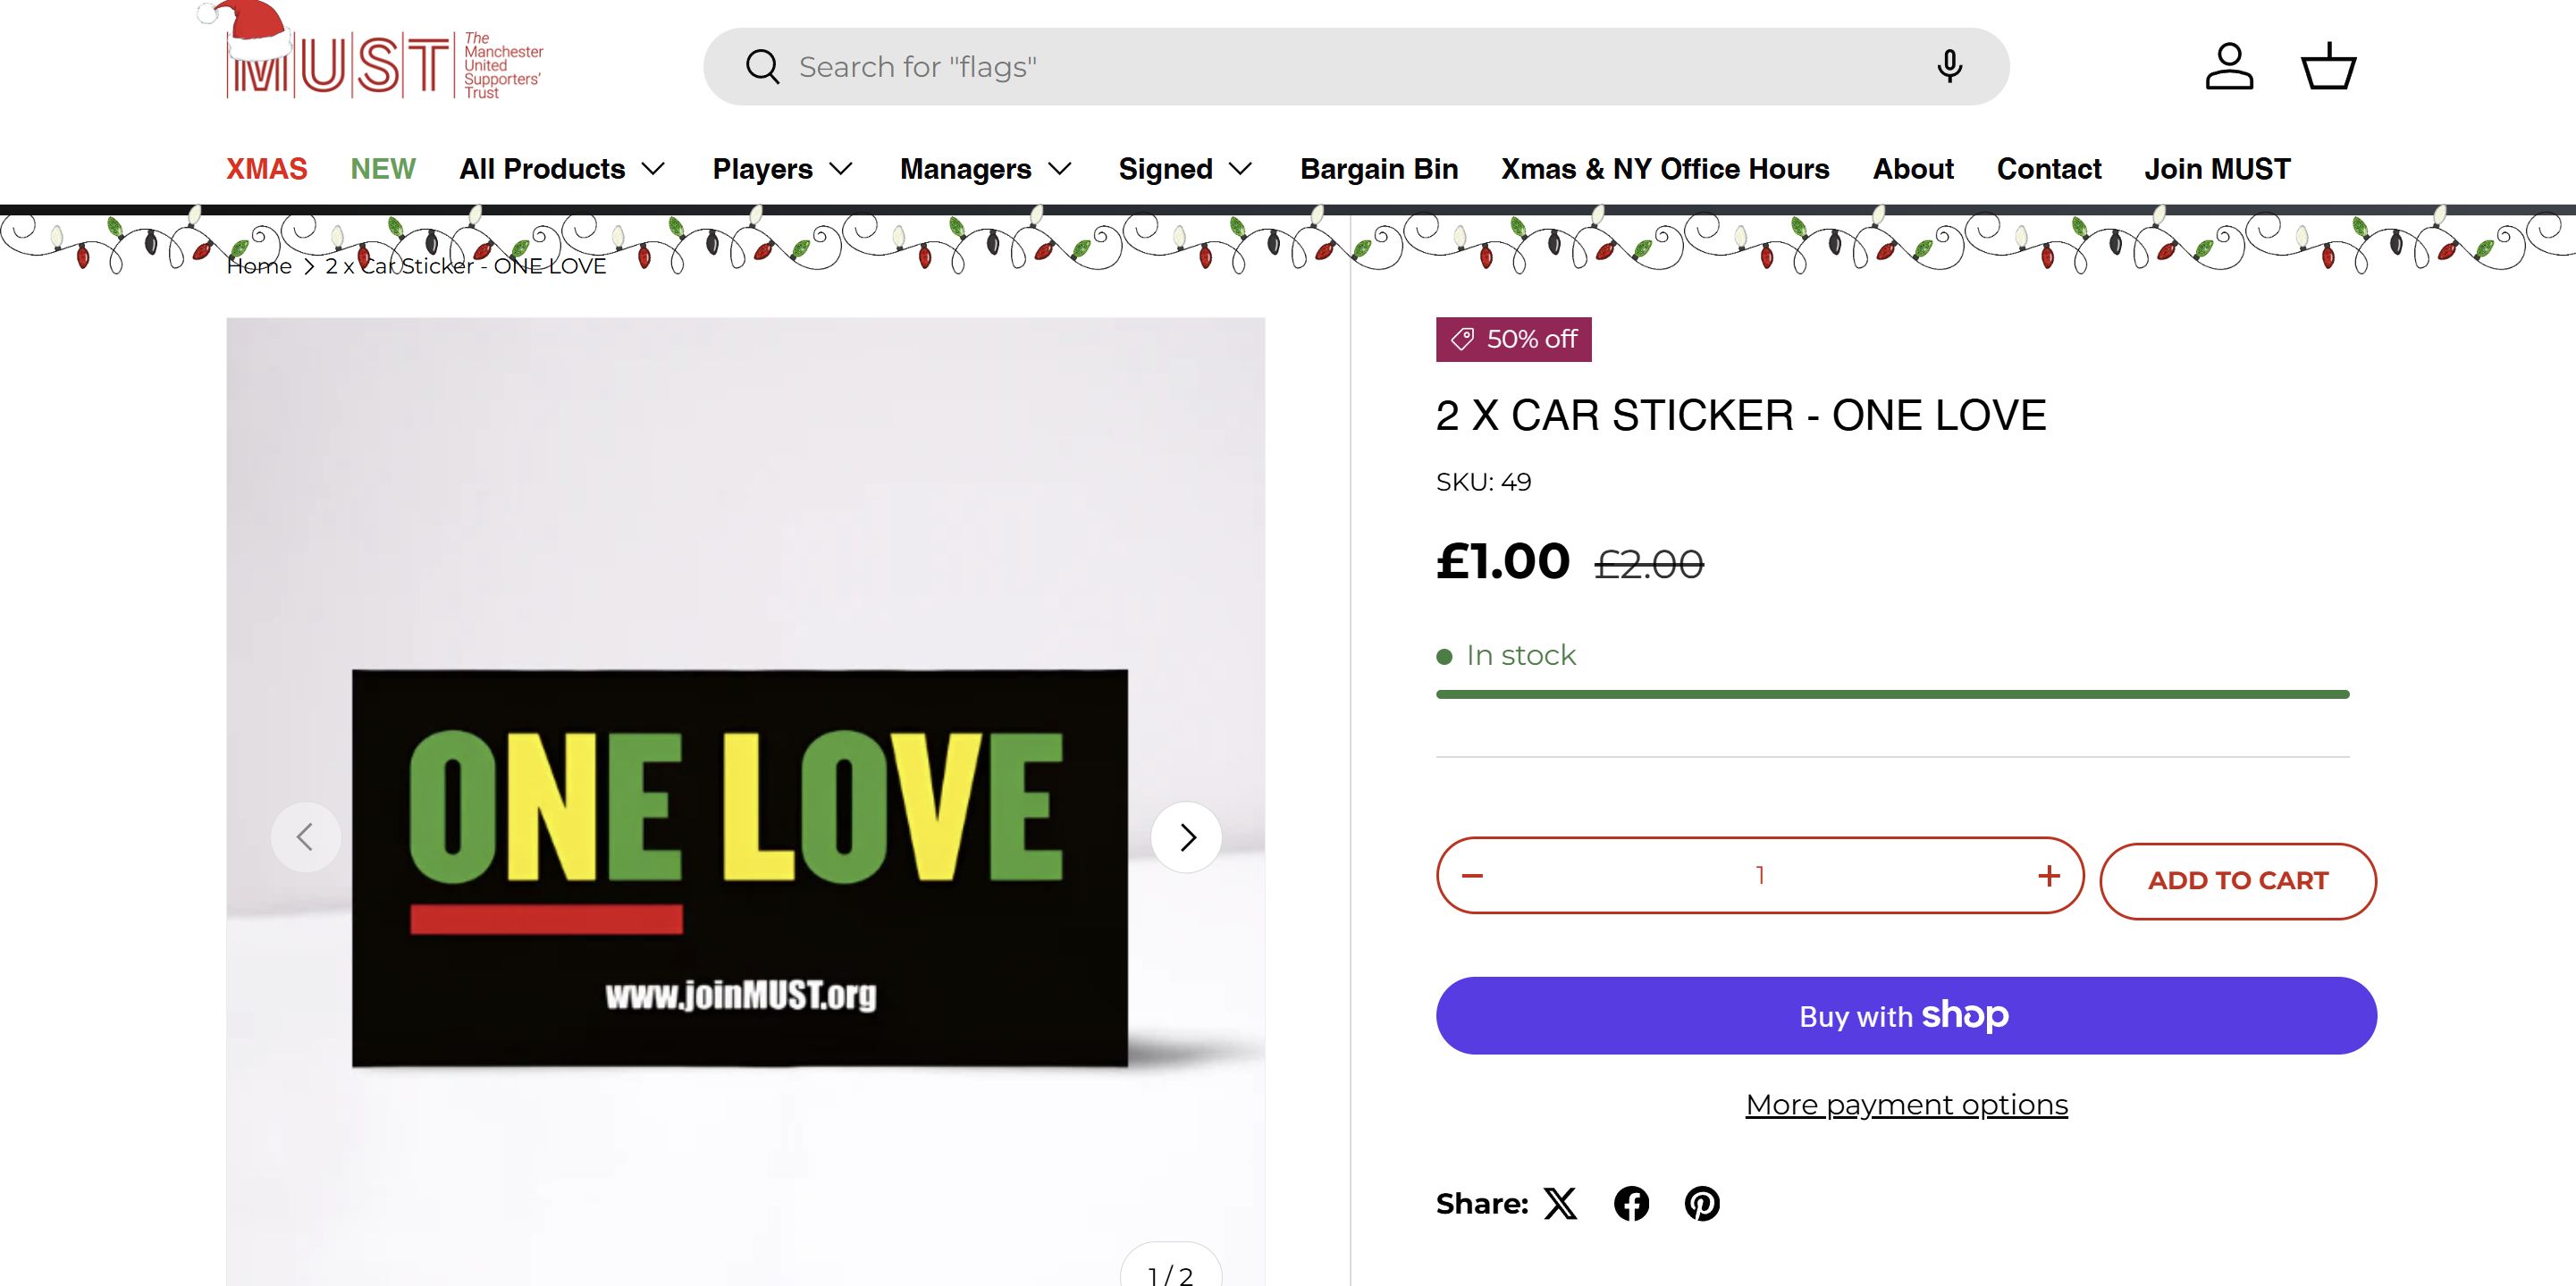Activate voice search microphone icon

click(x=1948, y=66)
